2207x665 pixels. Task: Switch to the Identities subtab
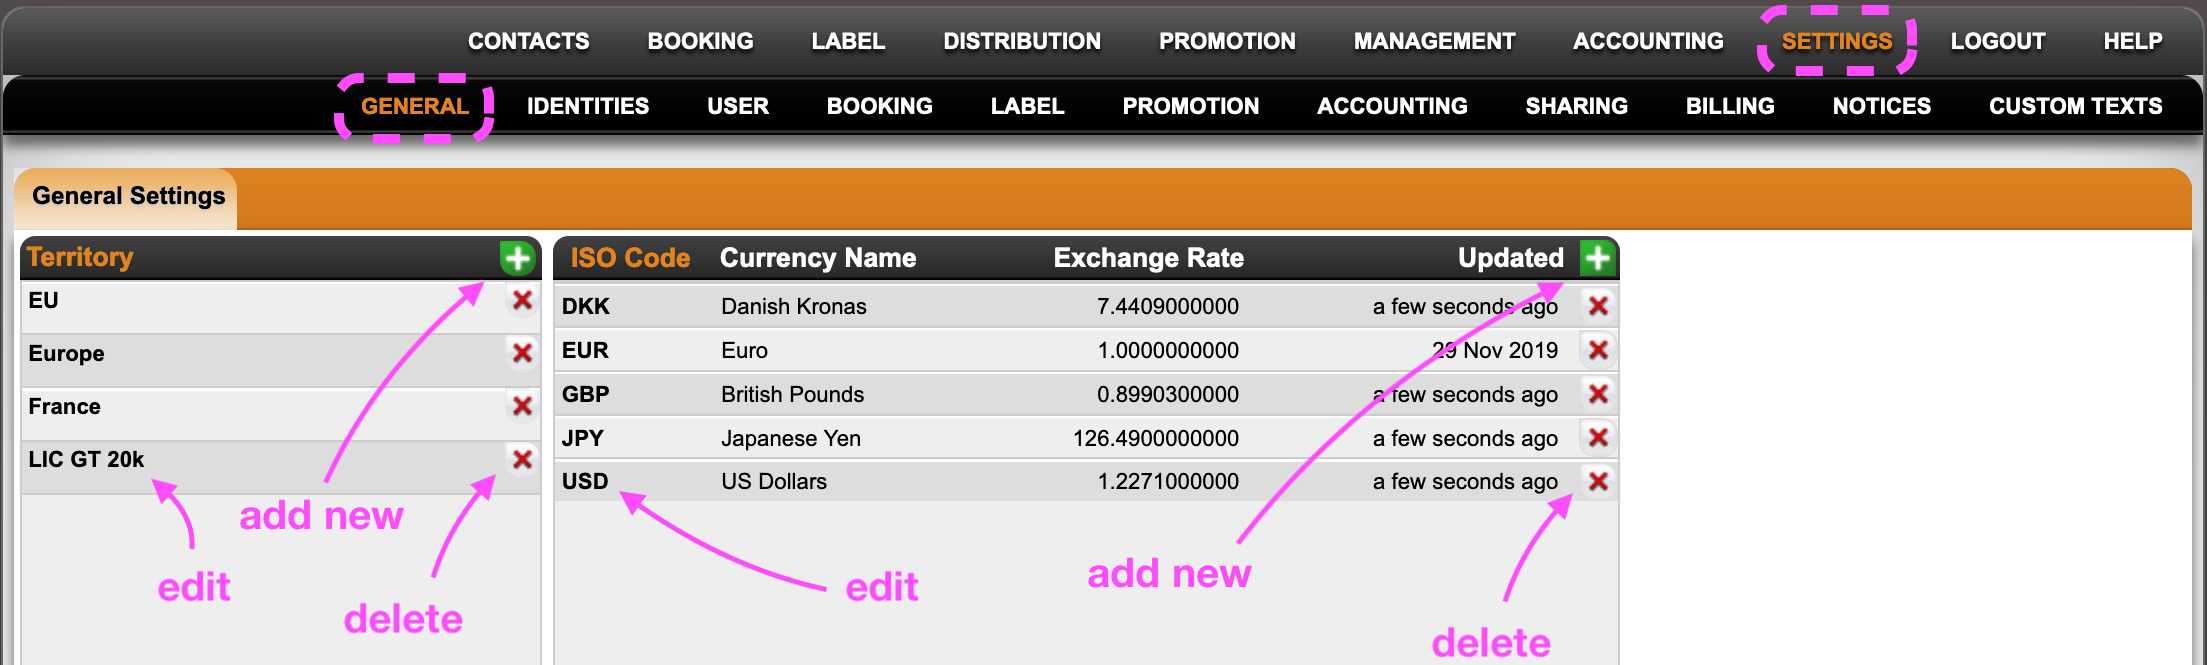point(588,106)
